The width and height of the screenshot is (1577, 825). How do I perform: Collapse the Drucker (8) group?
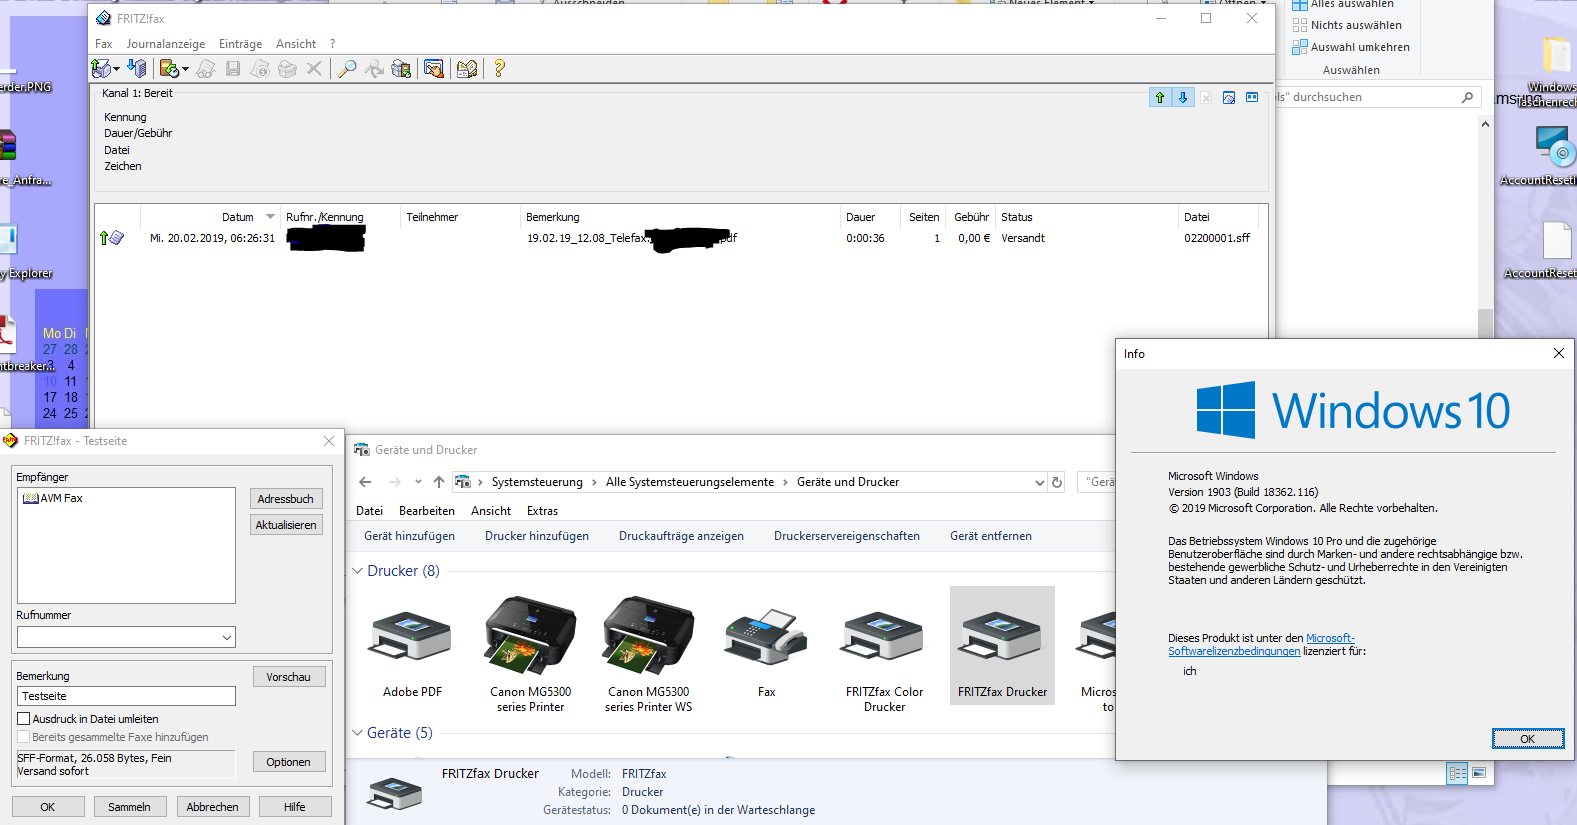point(358,571)
